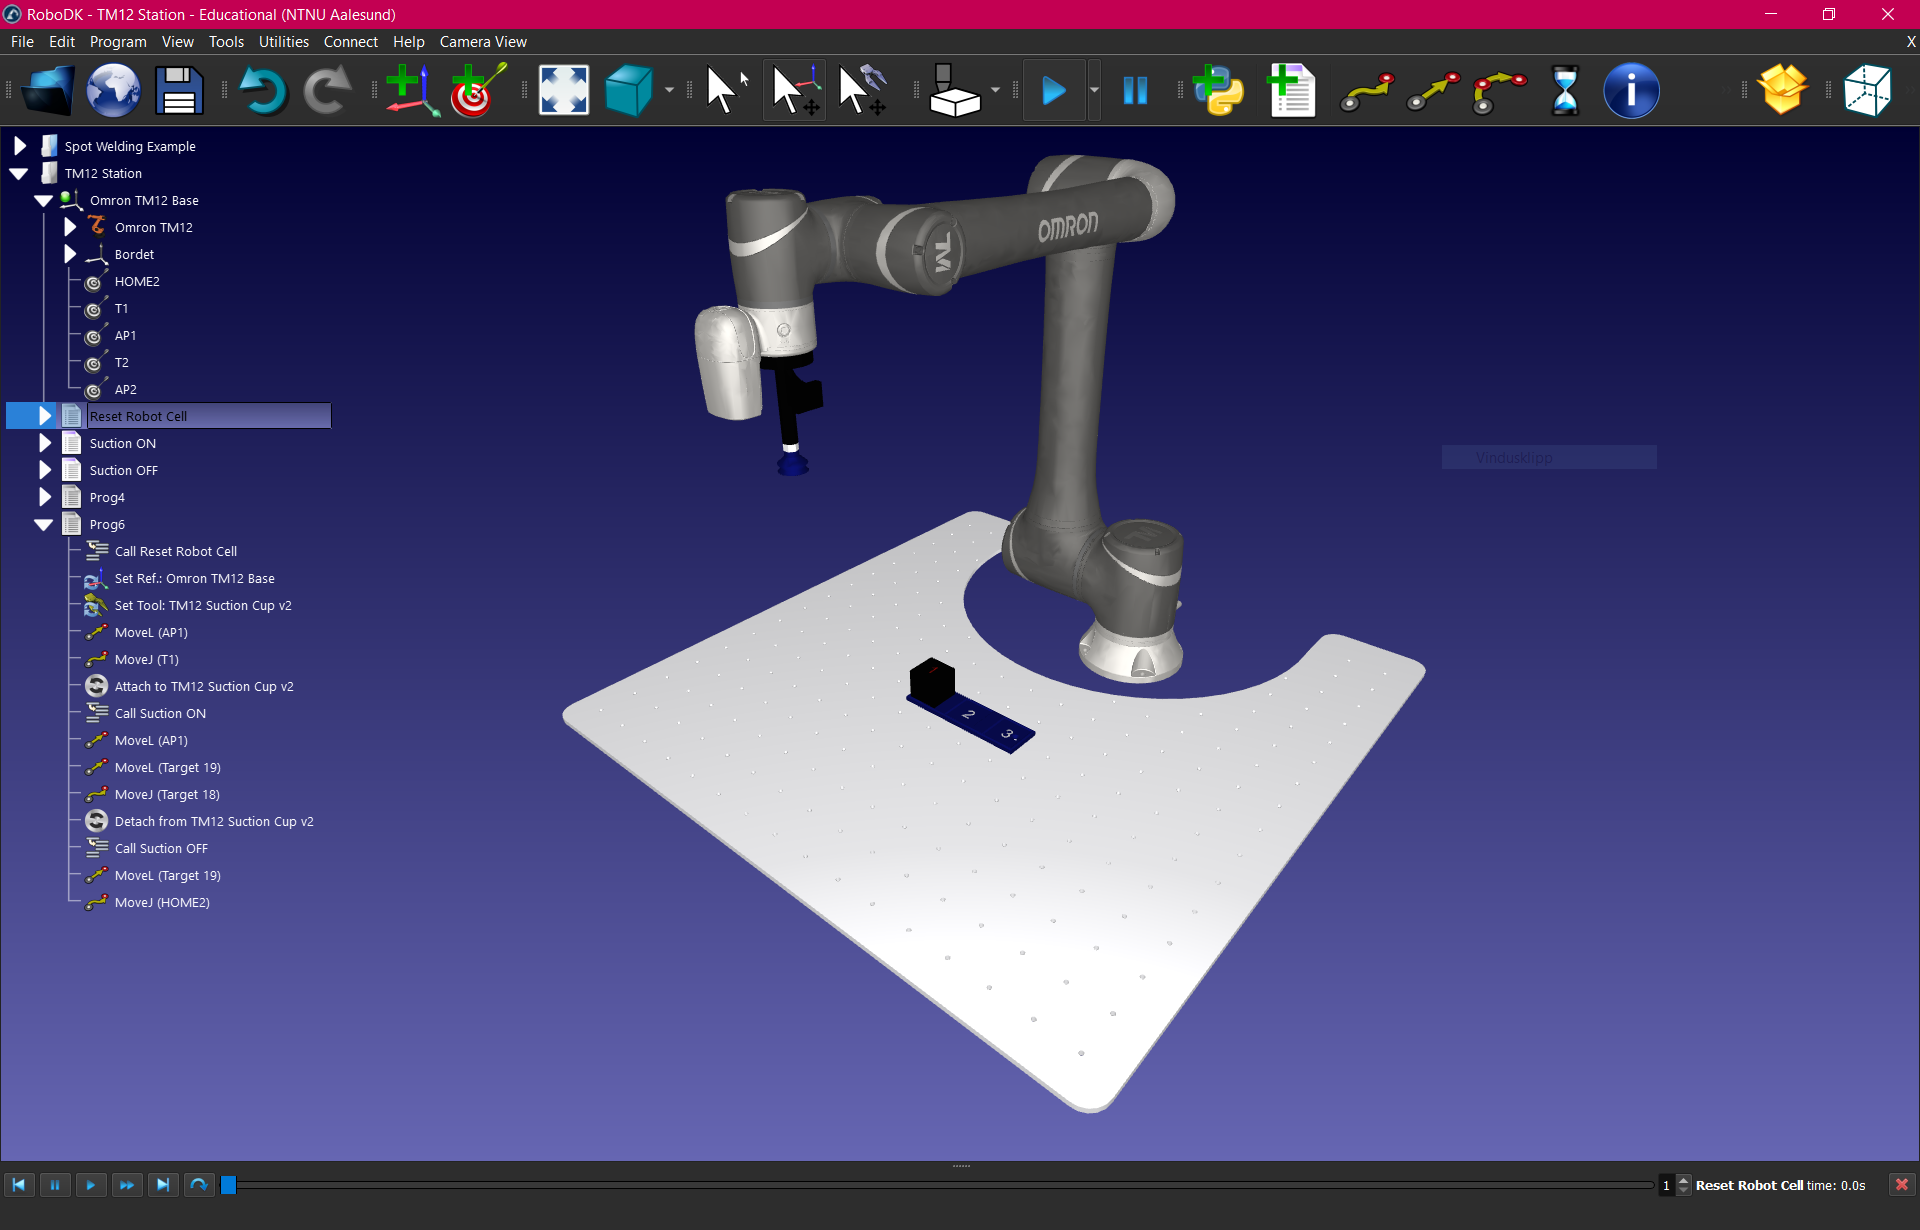
Task: Click the simulation timeline slider handle
Action: tap(229, 1185)
